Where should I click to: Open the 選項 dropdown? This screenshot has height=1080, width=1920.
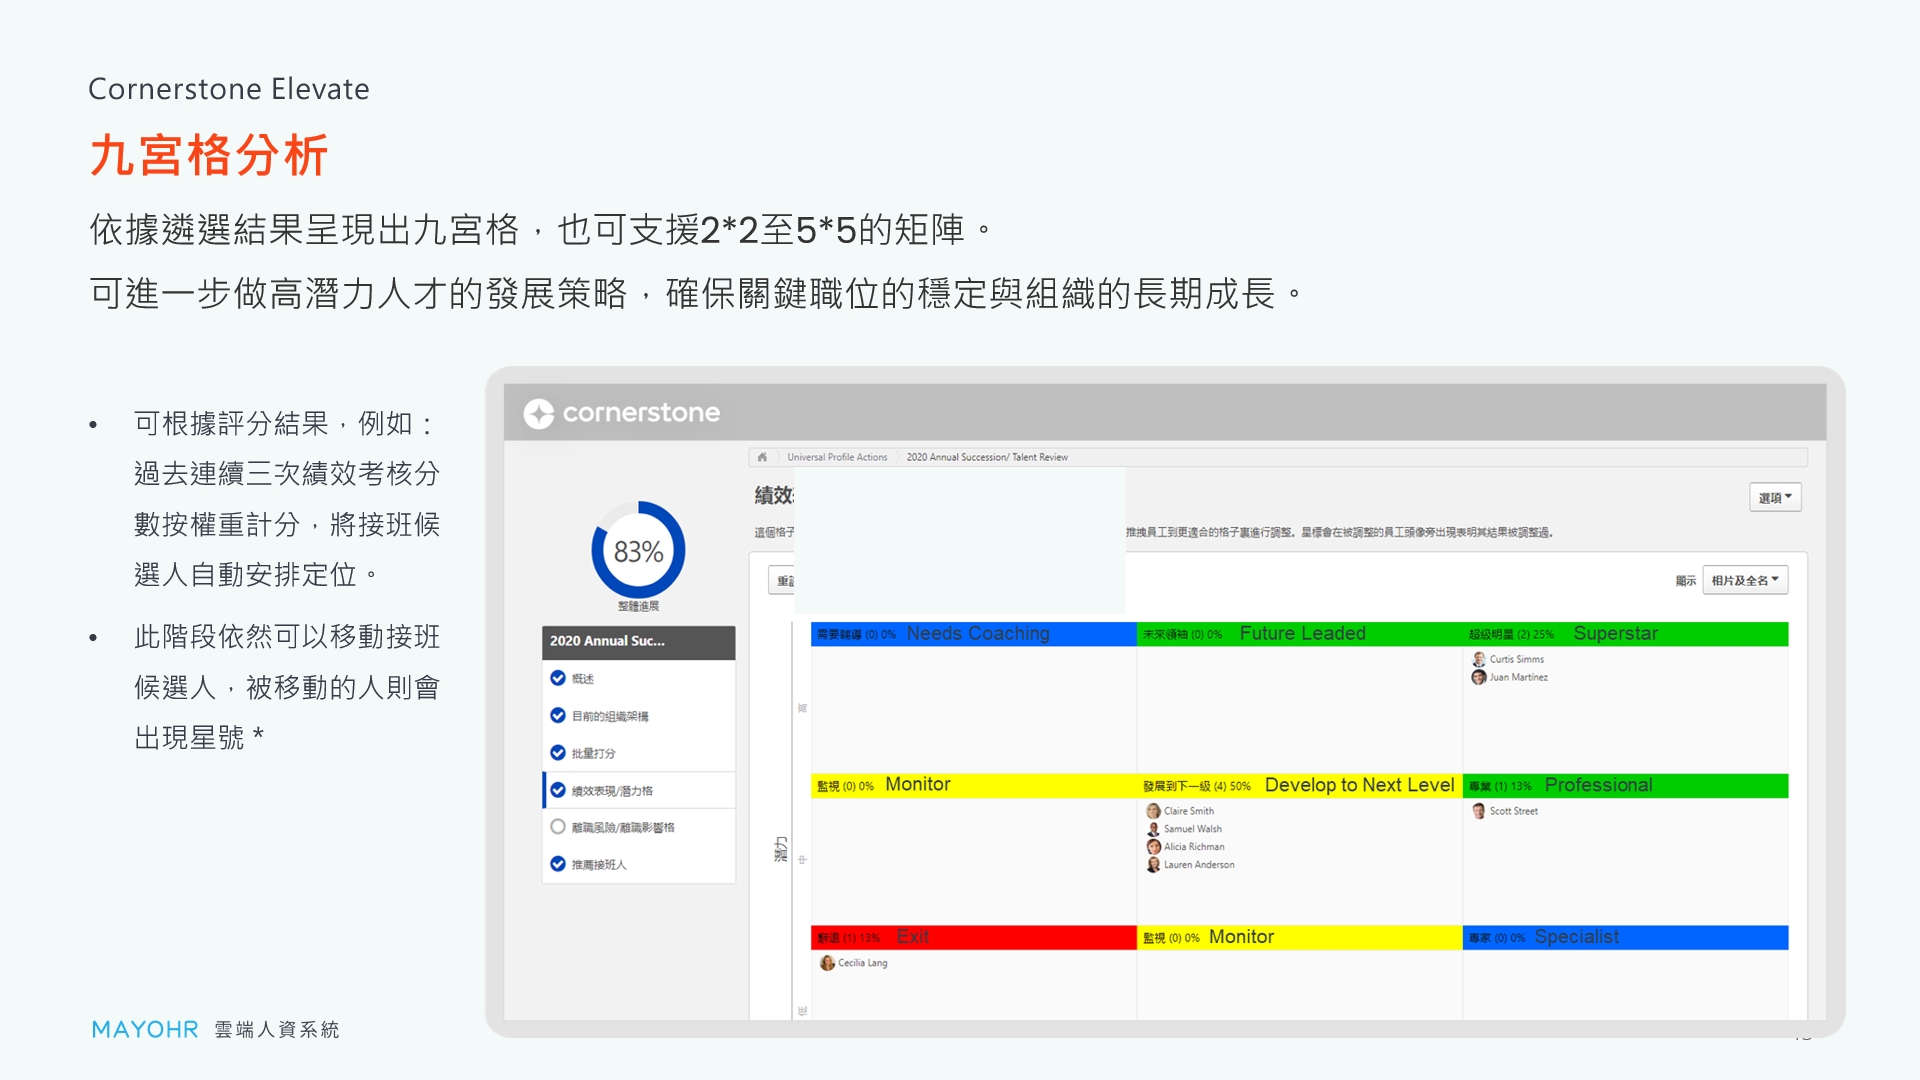(1774, 498)
